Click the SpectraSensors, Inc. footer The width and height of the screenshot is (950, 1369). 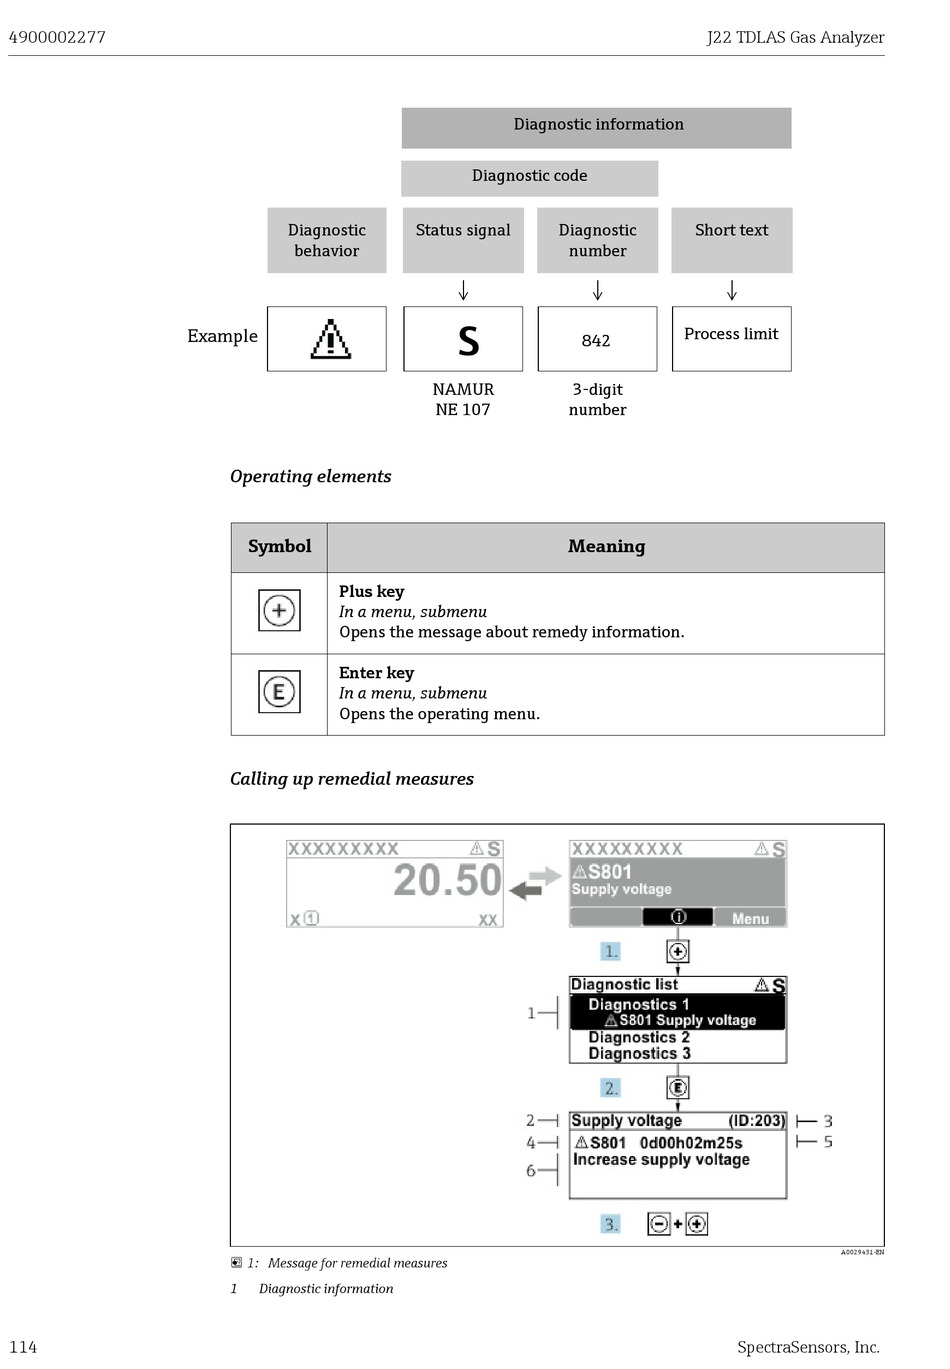pyautogui.click(x=809, y=1347)
